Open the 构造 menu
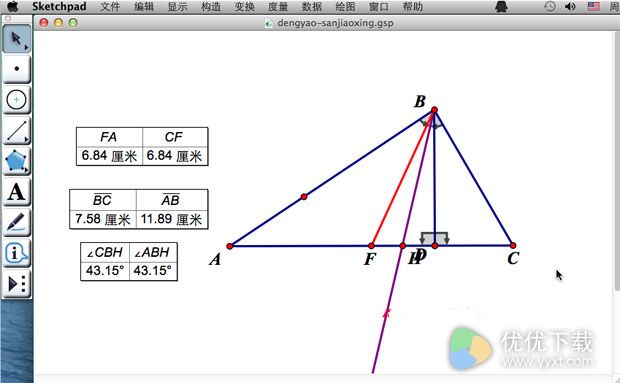The height and width of the screenshot is (383, 620). (x=211, y=7)
